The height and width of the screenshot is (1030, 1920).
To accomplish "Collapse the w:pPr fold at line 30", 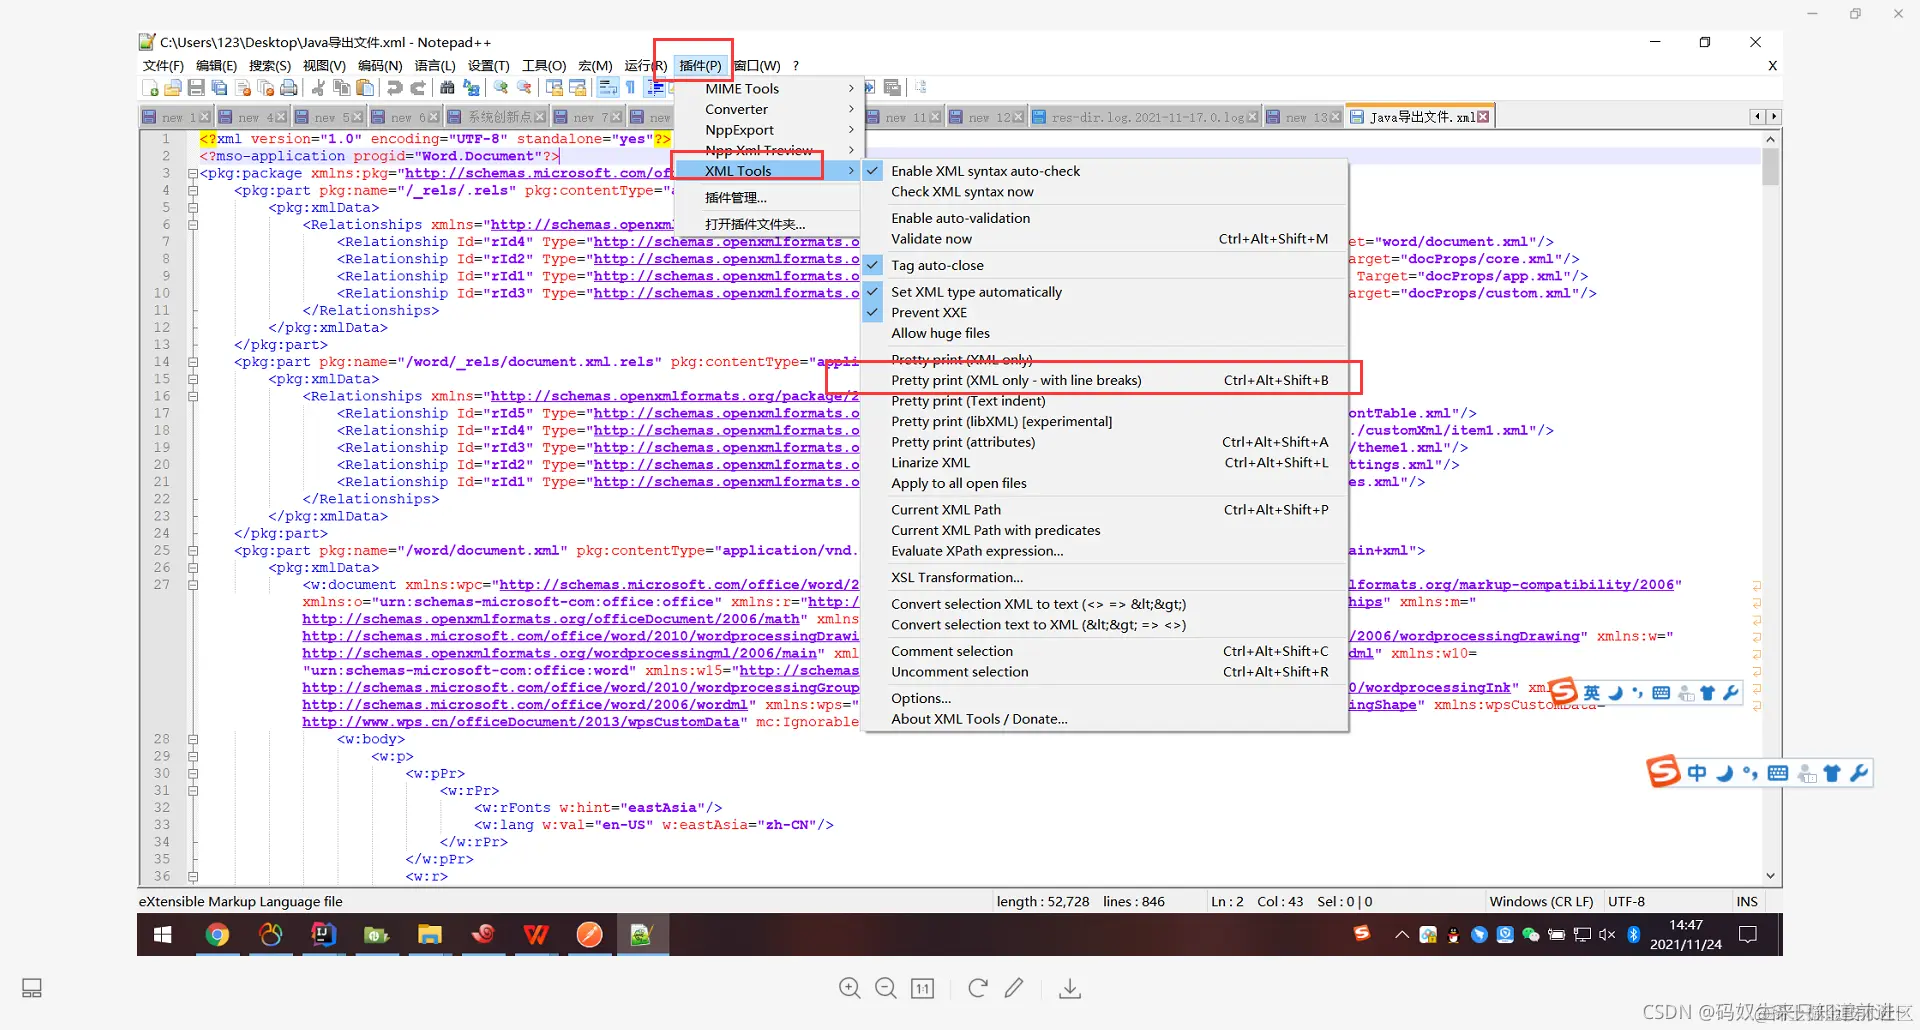I will coord(193,774).
